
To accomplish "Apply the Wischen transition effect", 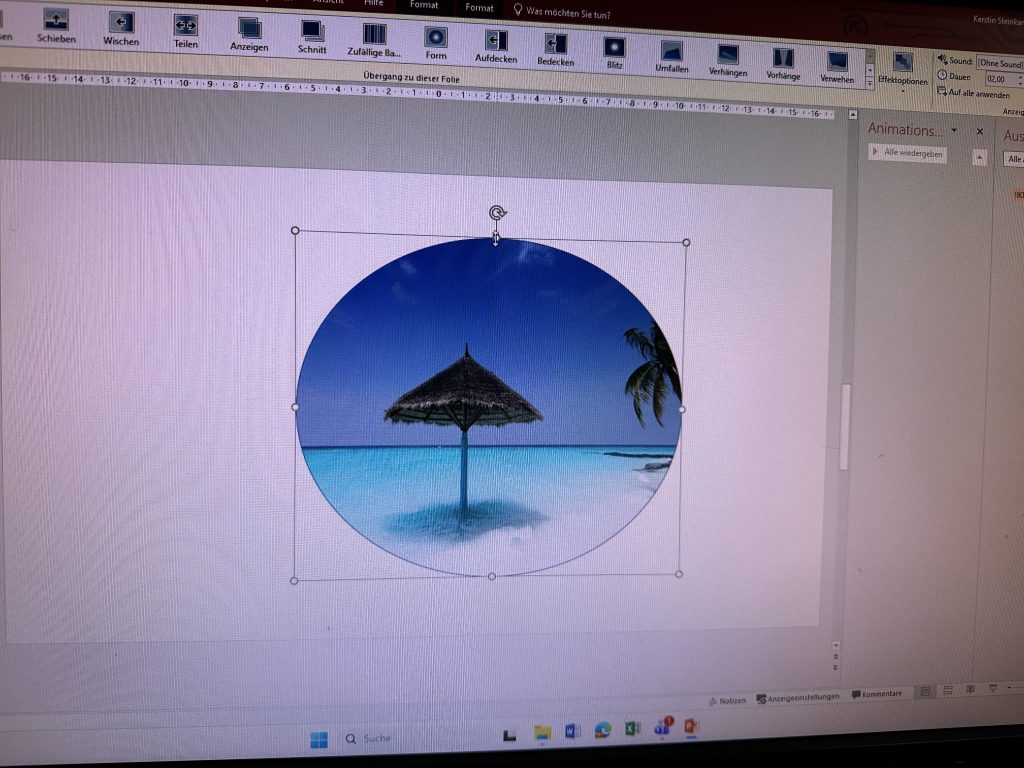I will pos(121,28).
